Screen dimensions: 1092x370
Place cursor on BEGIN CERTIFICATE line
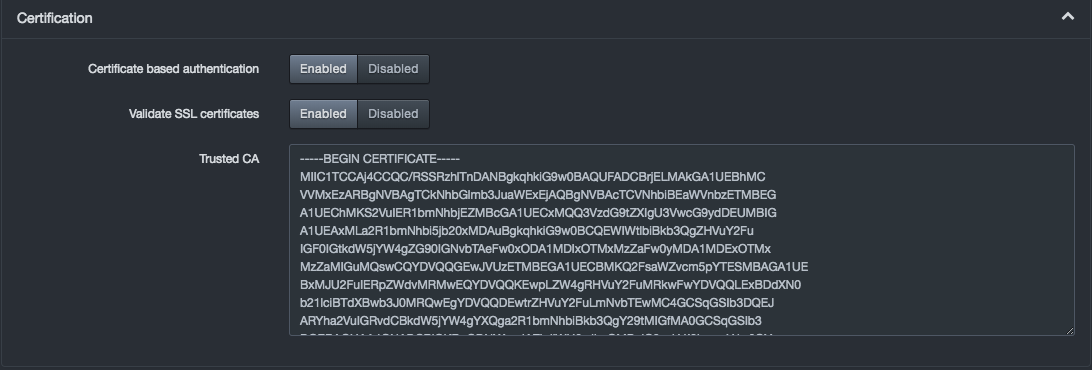(x=380, y=159)
